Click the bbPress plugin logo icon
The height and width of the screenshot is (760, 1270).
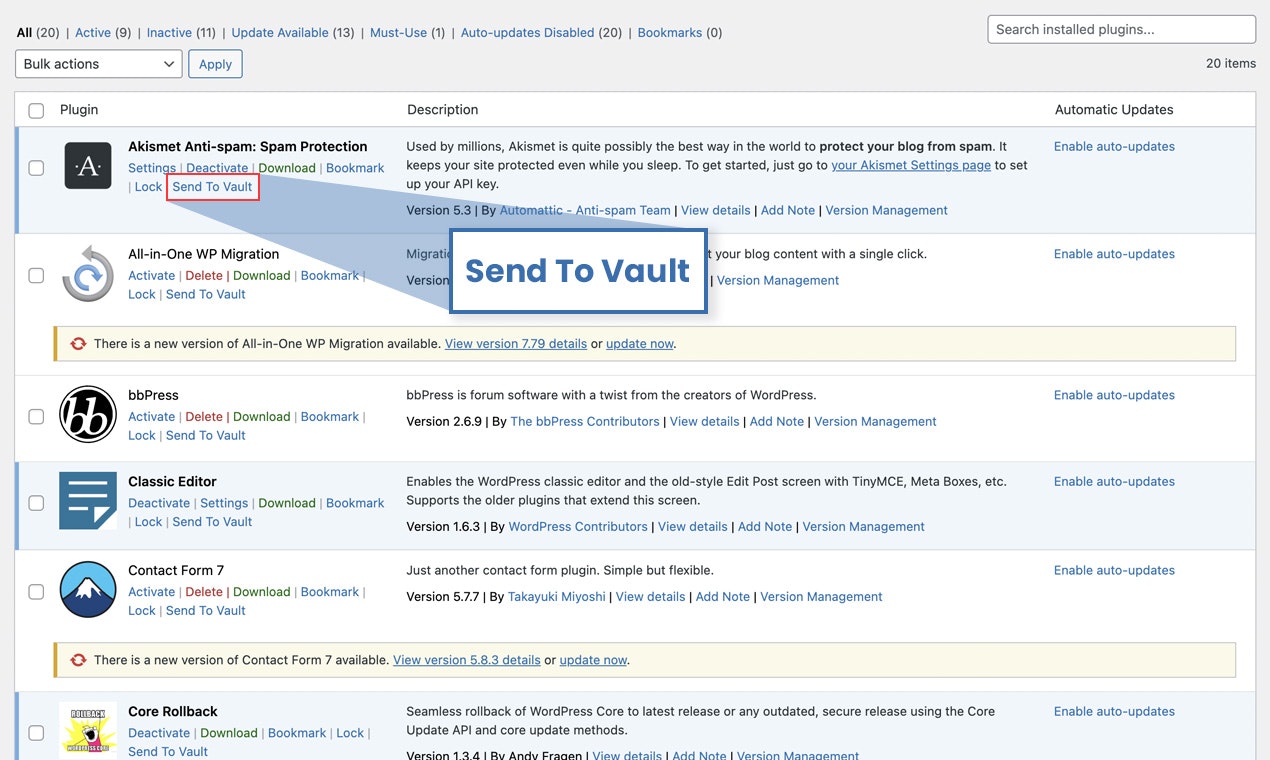click(88, 414)
